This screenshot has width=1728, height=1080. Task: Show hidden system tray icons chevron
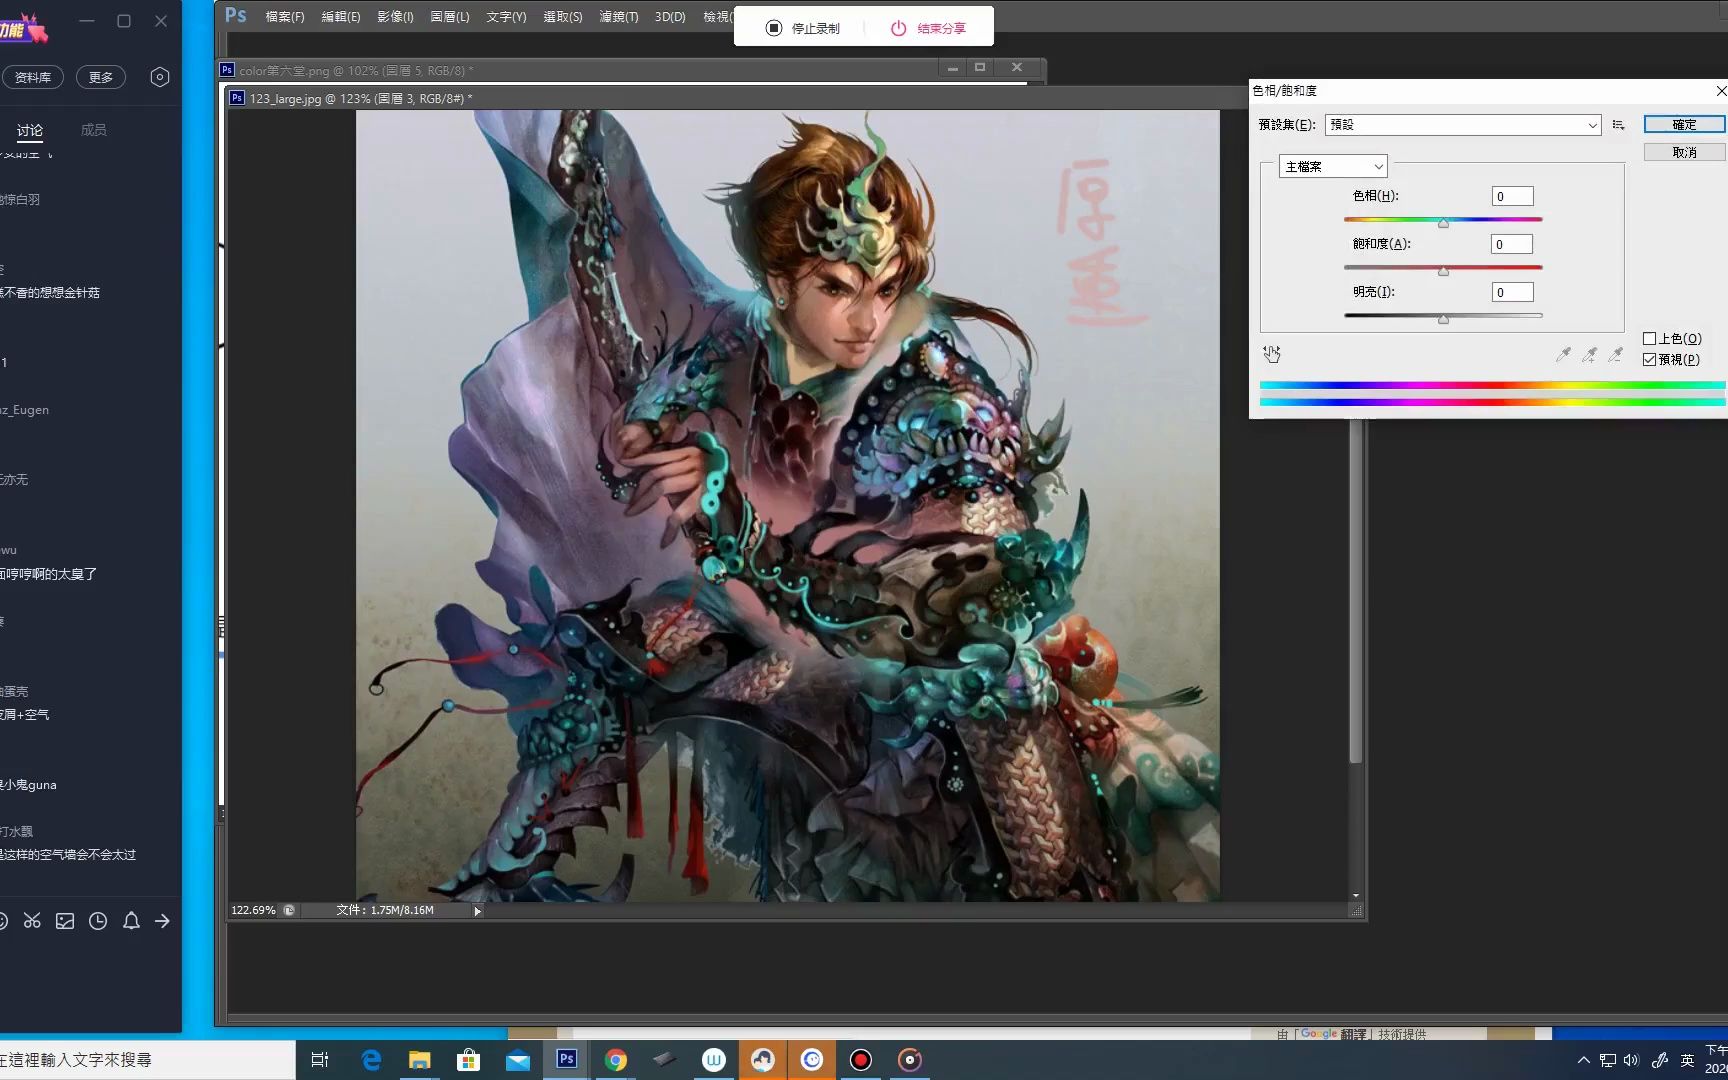[1583, 1060]
